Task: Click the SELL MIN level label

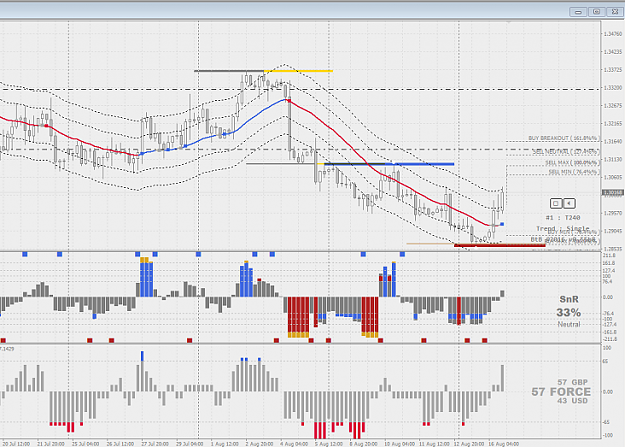Action: pyautogui.click(x=574, y=172)
